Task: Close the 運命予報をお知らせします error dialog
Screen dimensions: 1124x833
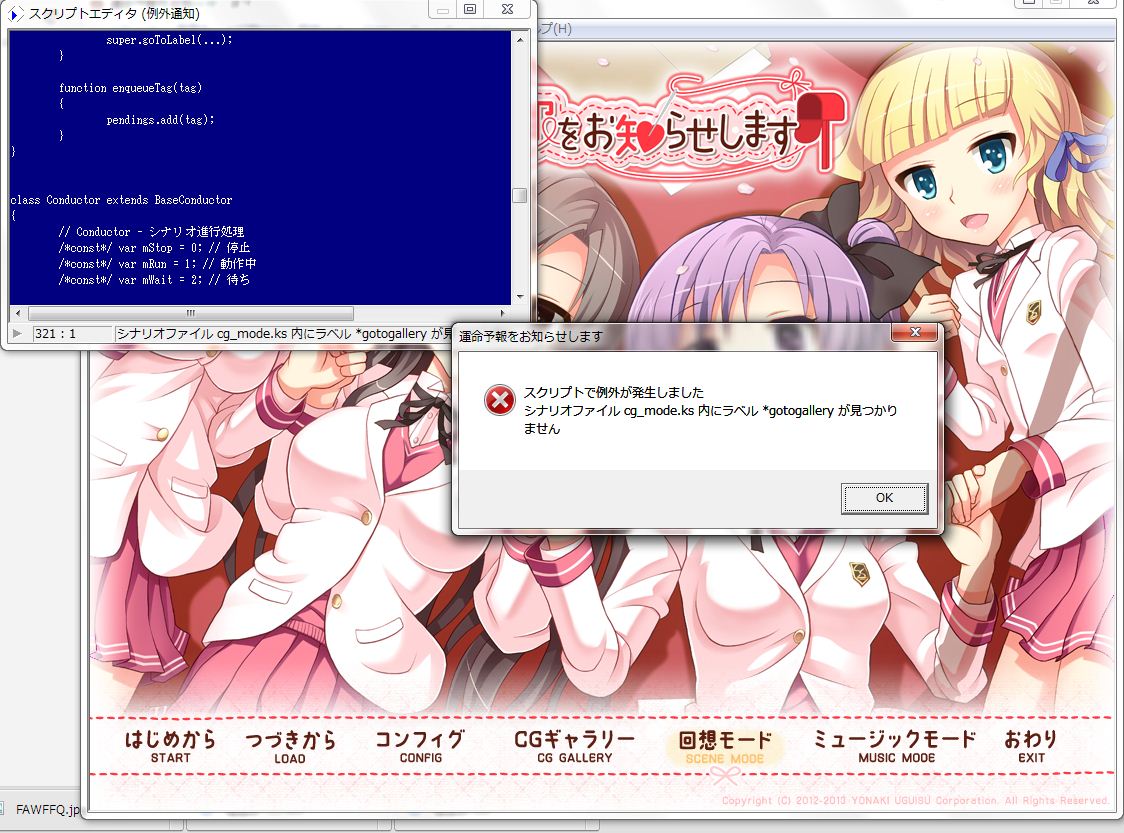Action: [915, 332]
